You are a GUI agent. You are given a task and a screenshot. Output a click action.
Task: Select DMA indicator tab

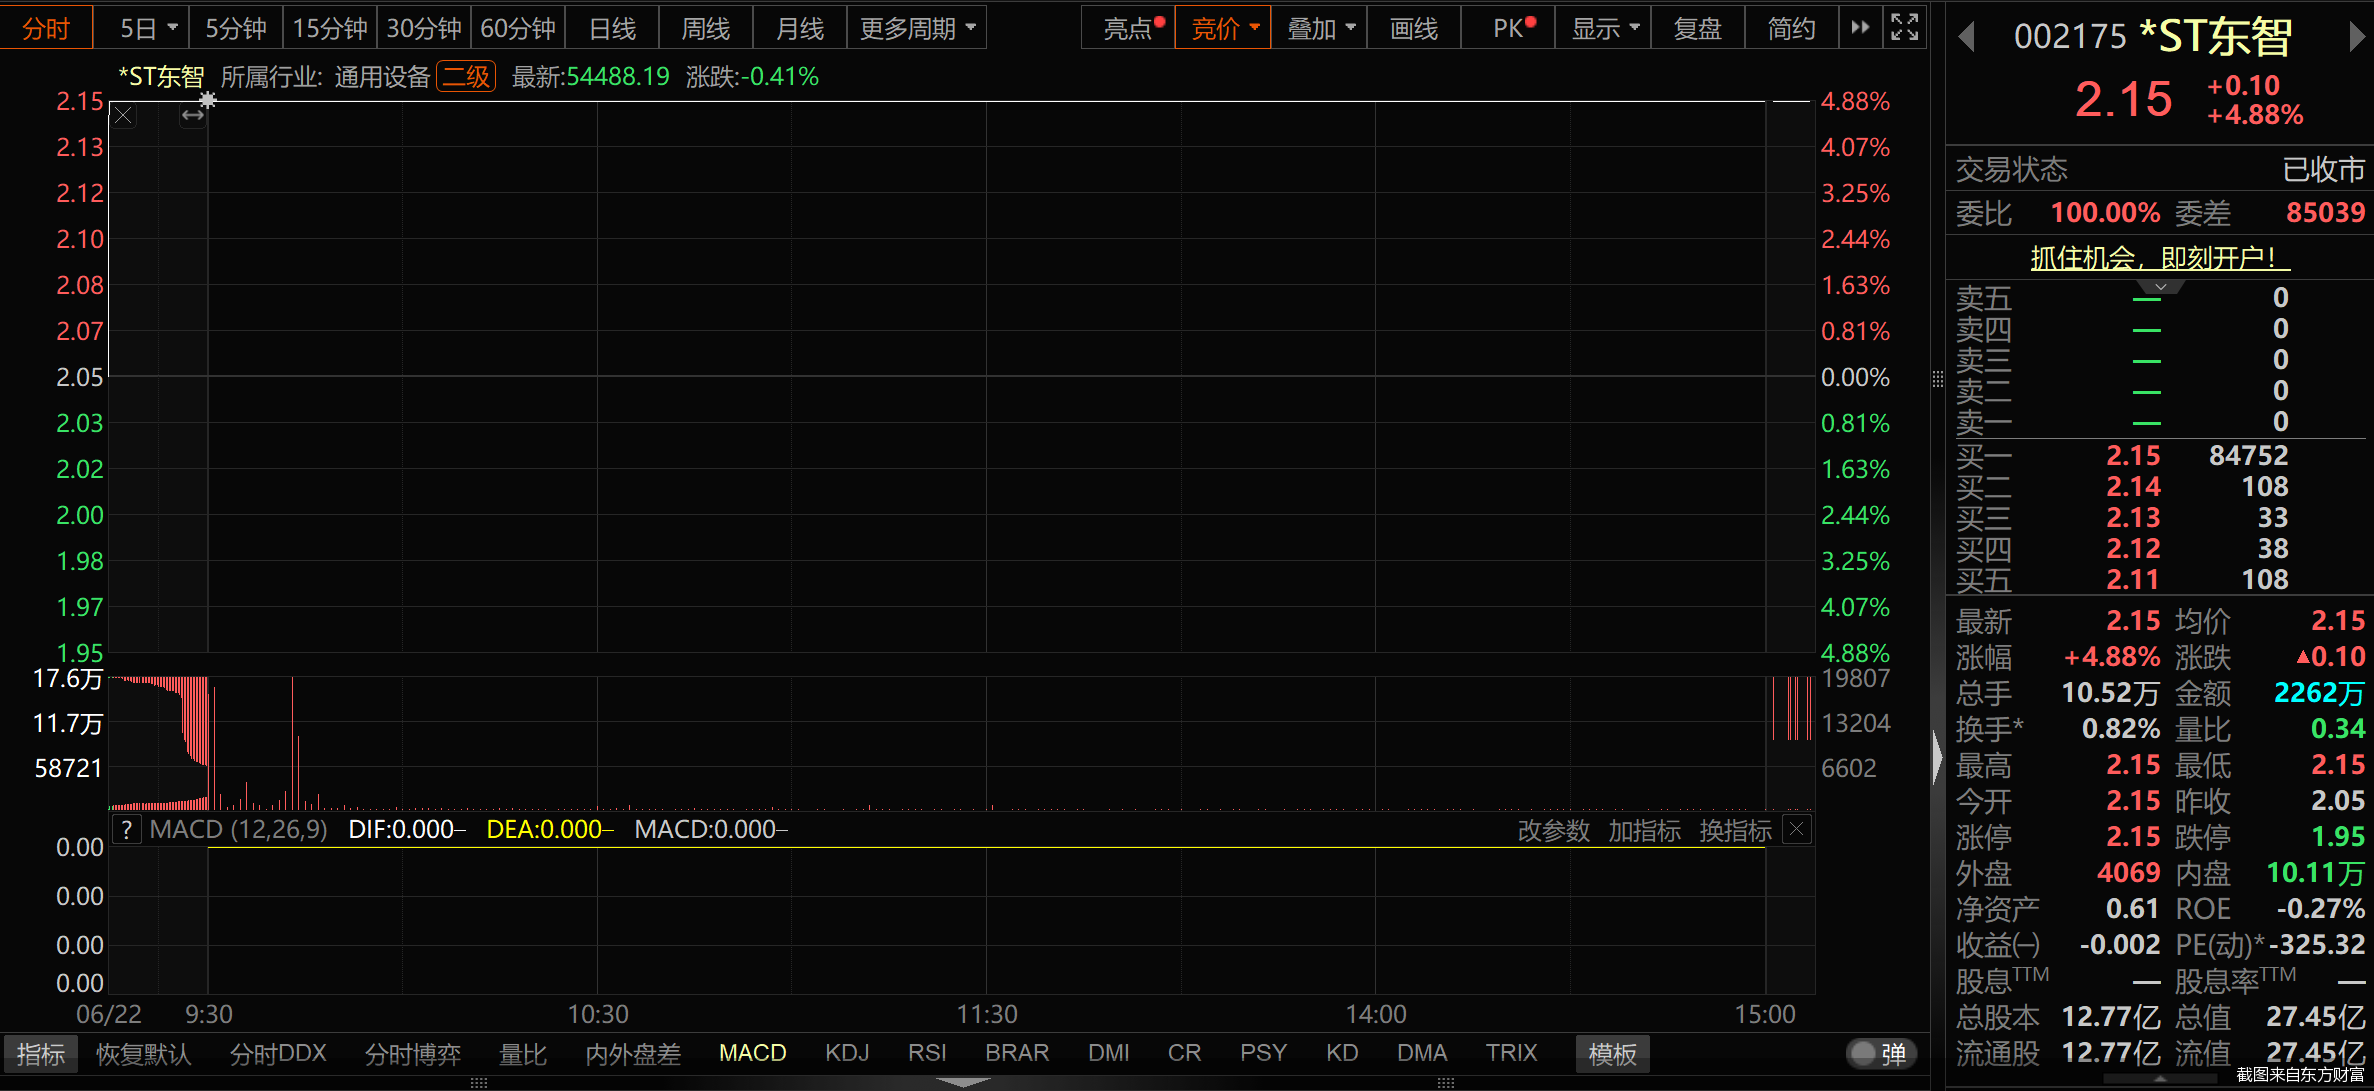point(1422,1053)
